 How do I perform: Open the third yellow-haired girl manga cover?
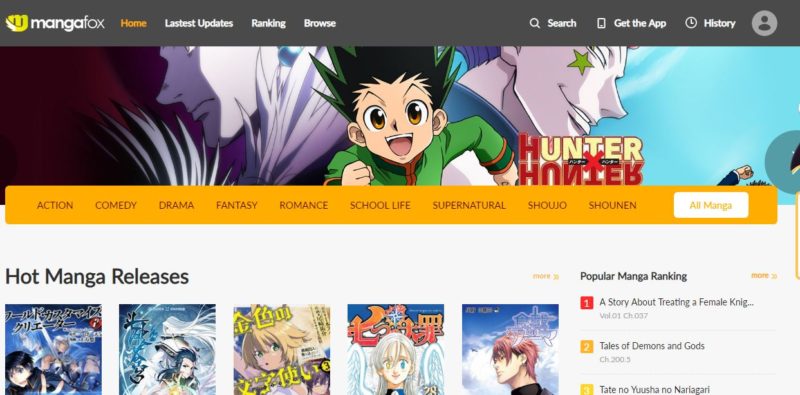coord(282,350)
